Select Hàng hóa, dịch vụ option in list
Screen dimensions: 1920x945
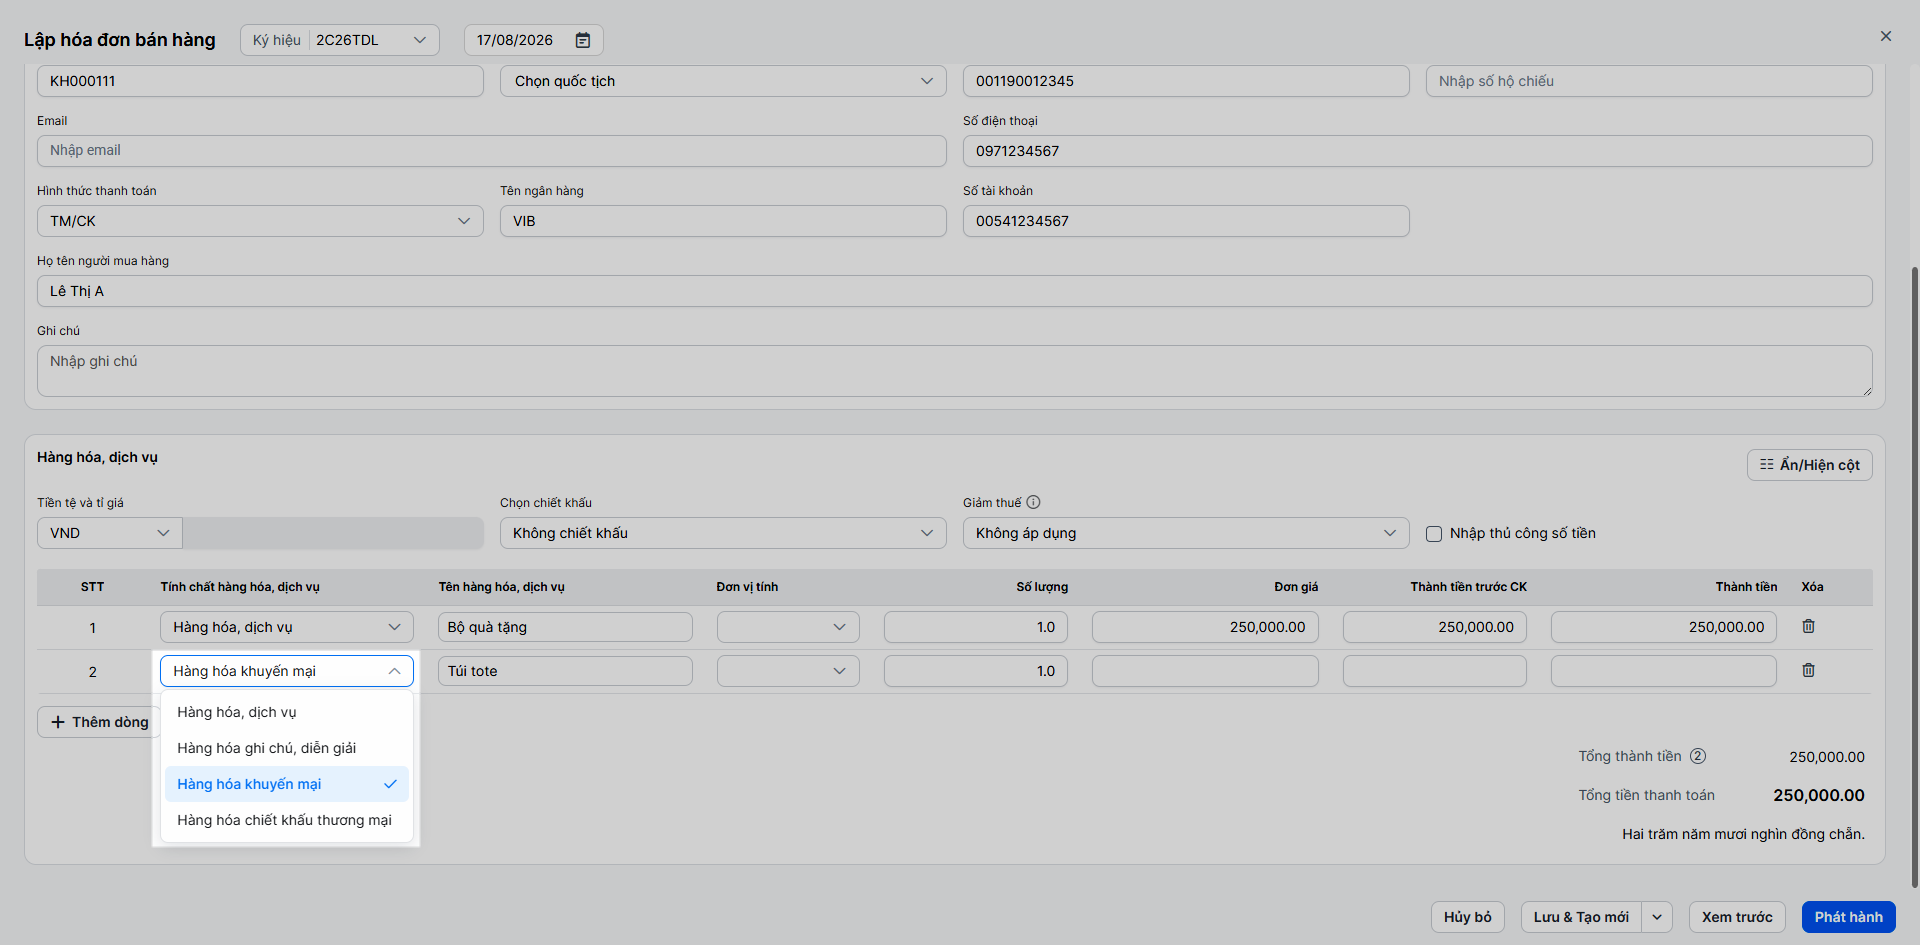coord(287,712)
